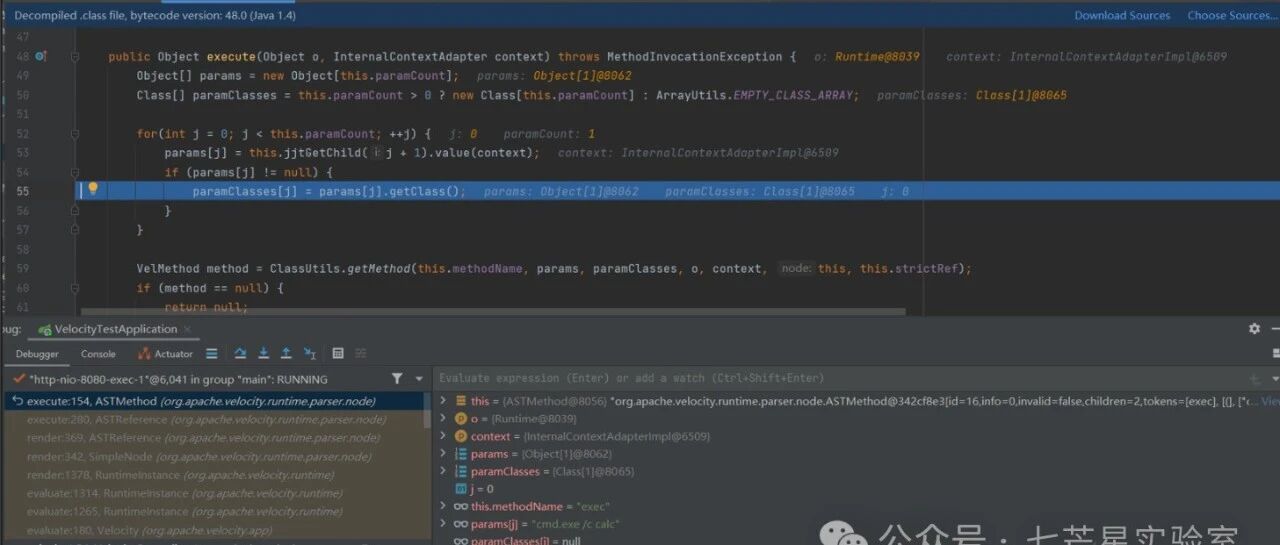The image size is (1280, 545).
Task: Expand the 'o' Runtime@8039 variable
Action: (x=443, y=418)
